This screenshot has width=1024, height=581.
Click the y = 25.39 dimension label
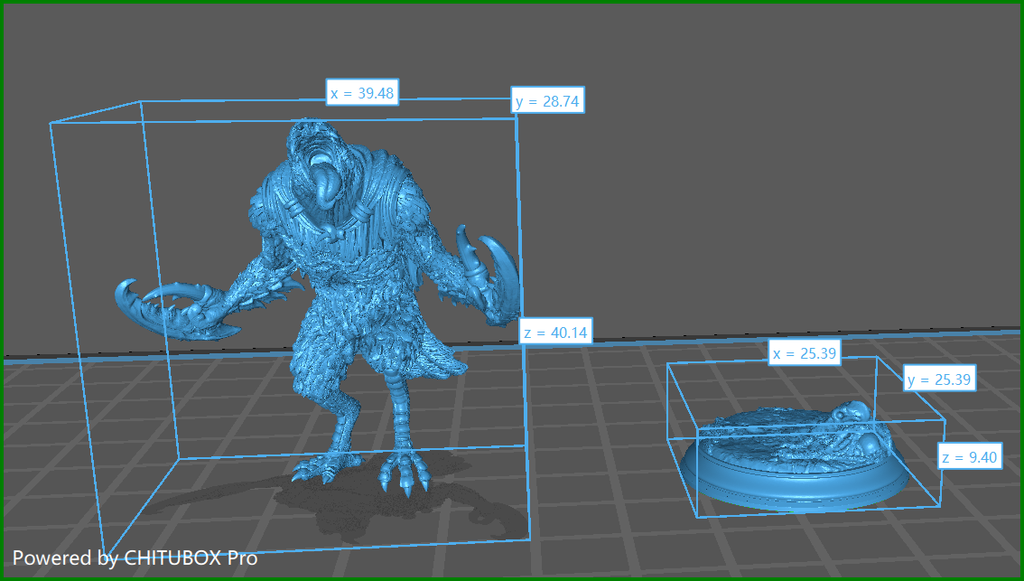tap(939, 379)
